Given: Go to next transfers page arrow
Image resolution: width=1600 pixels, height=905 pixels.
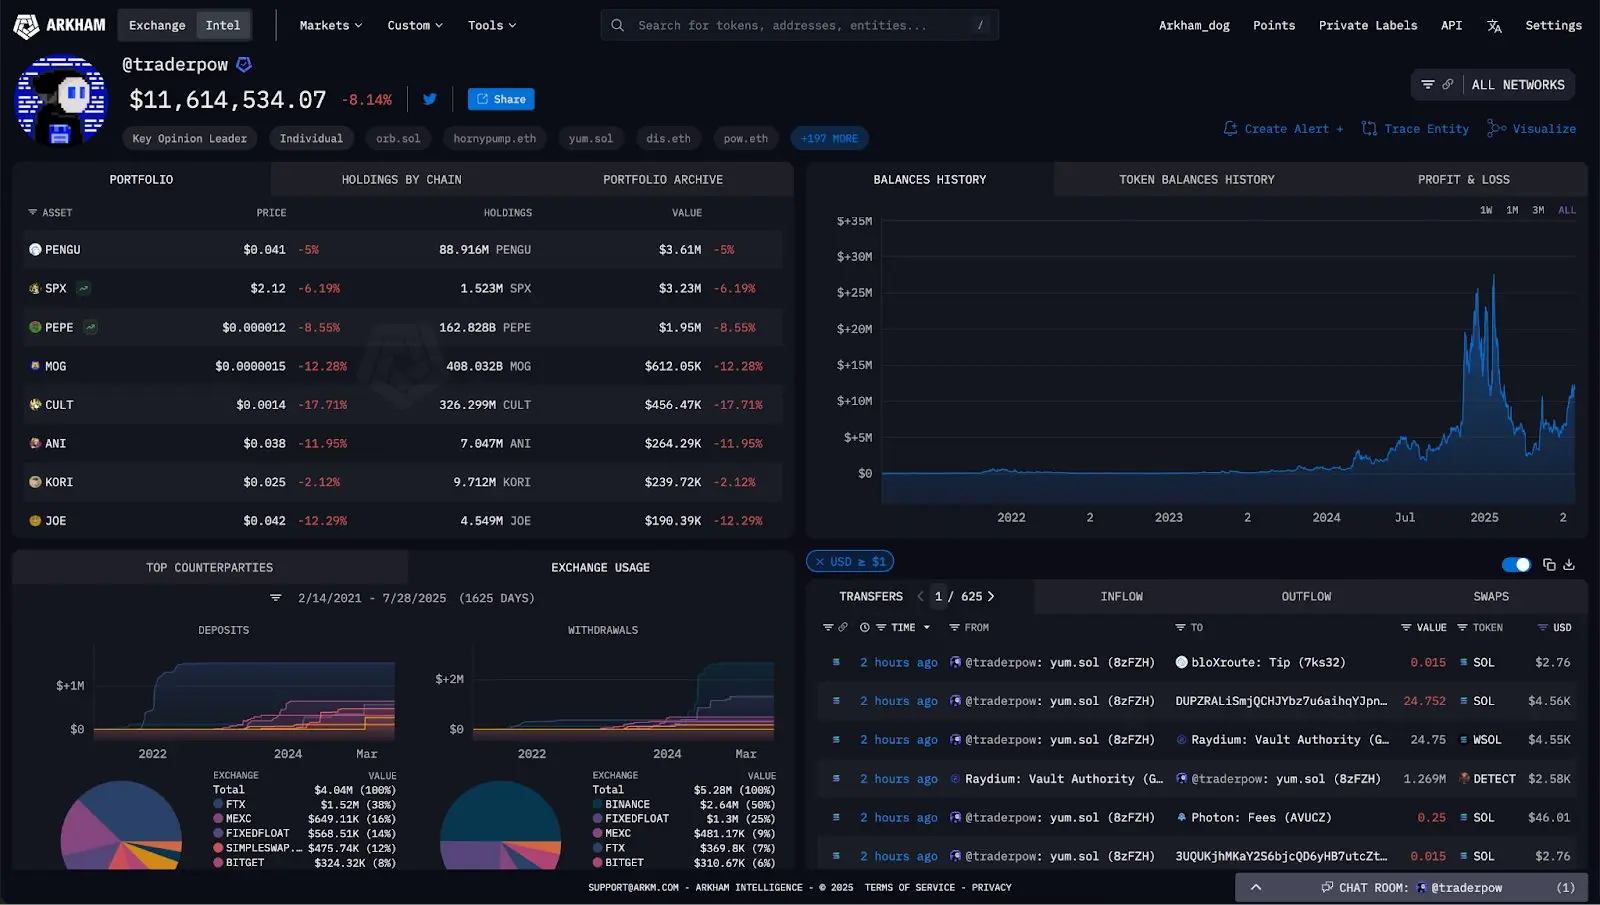Looking at the screenshot, I should 991,596.
